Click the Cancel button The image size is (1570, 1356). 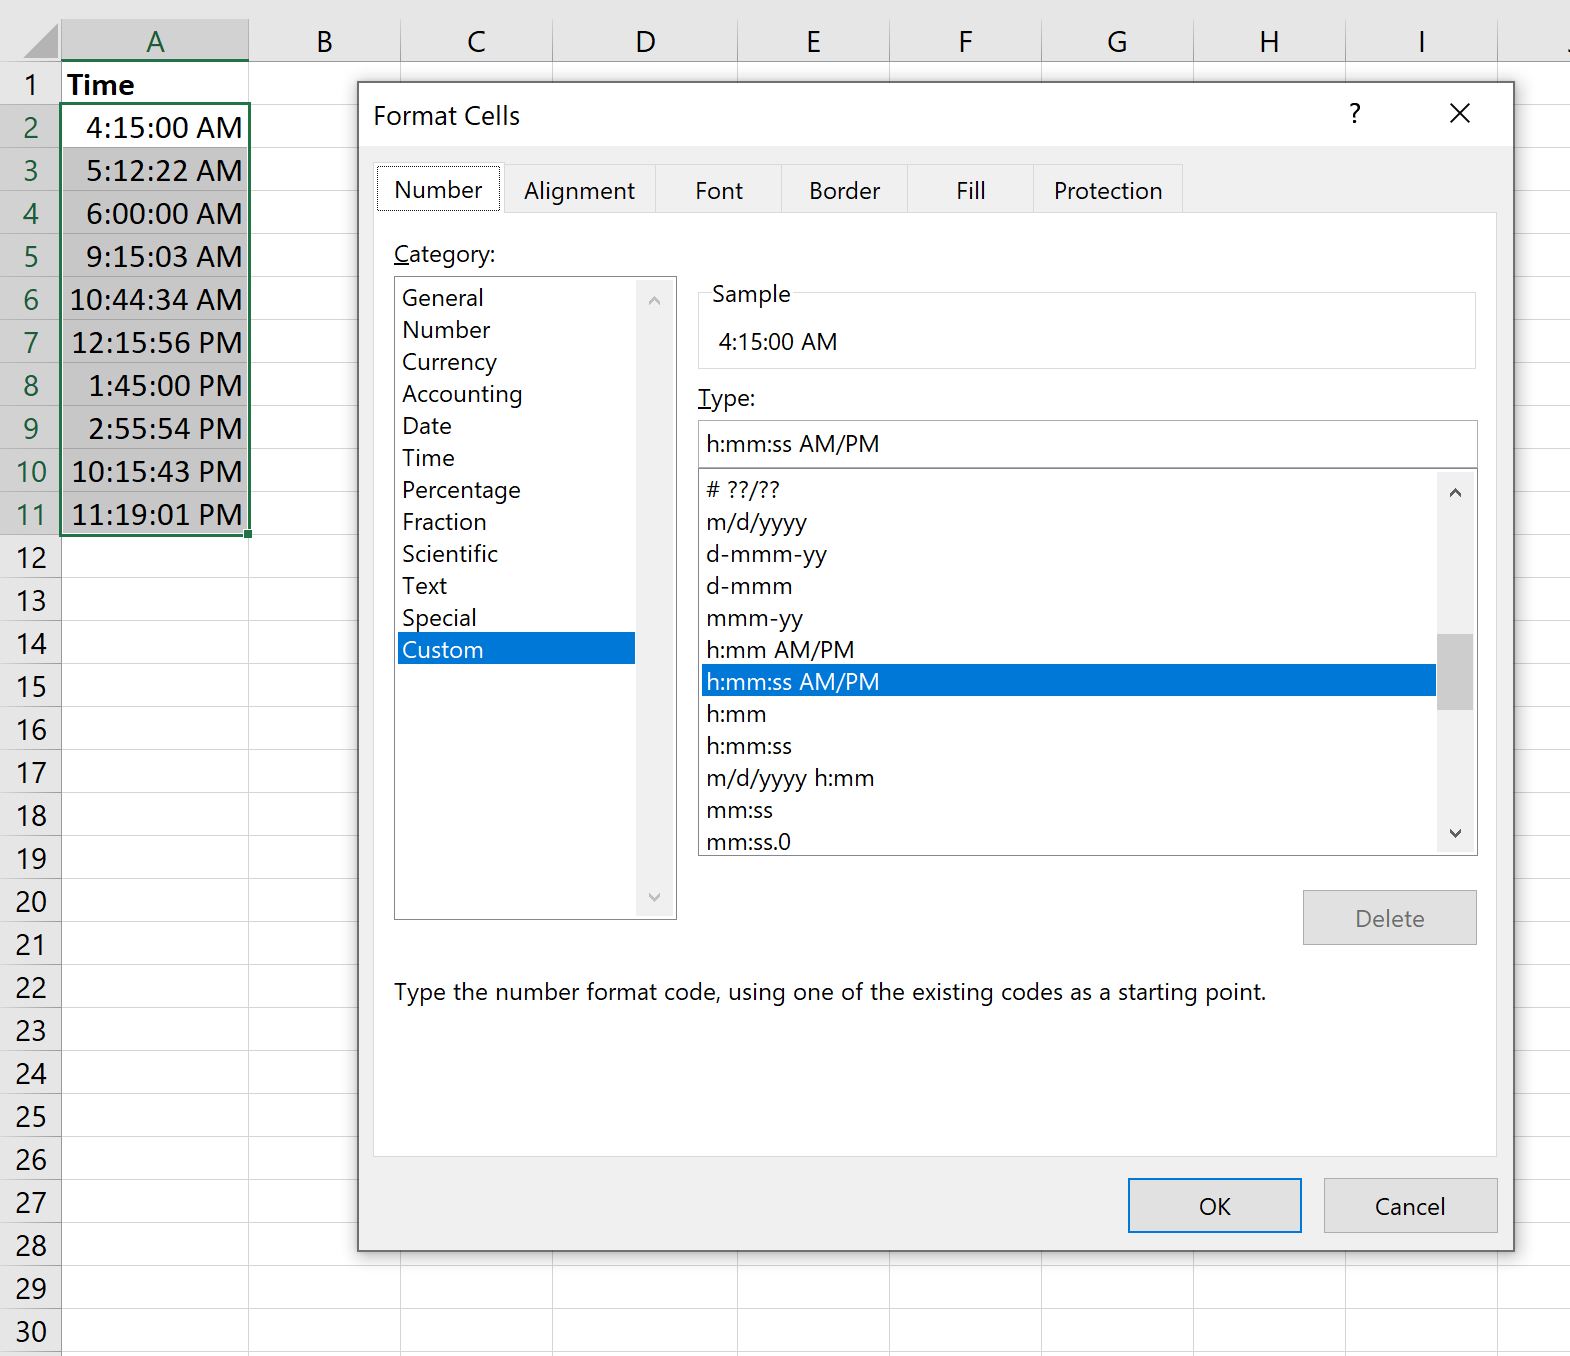click(1410, 1206)
